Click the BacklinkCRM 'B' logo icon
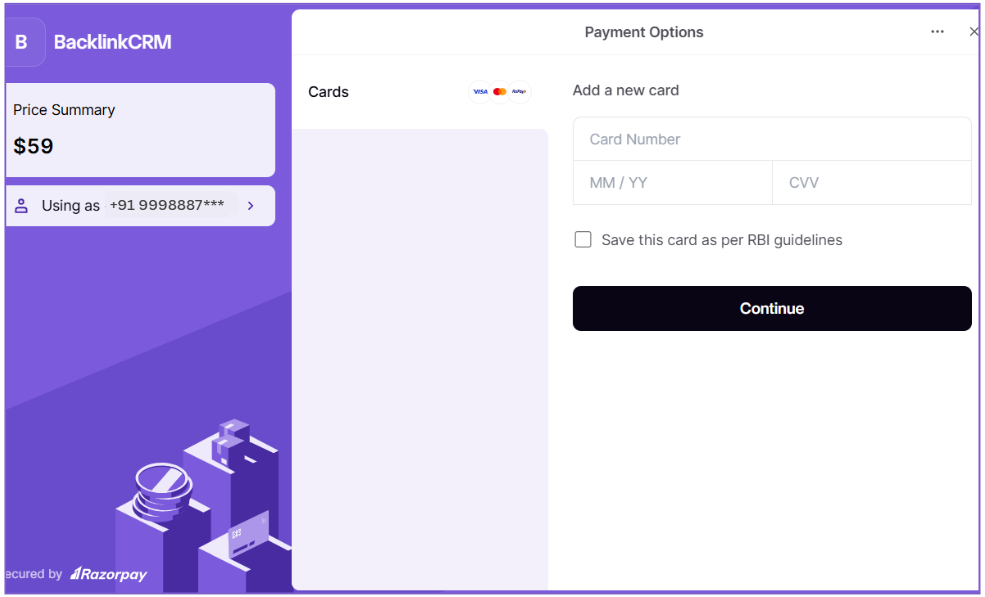 click(22, 42)
